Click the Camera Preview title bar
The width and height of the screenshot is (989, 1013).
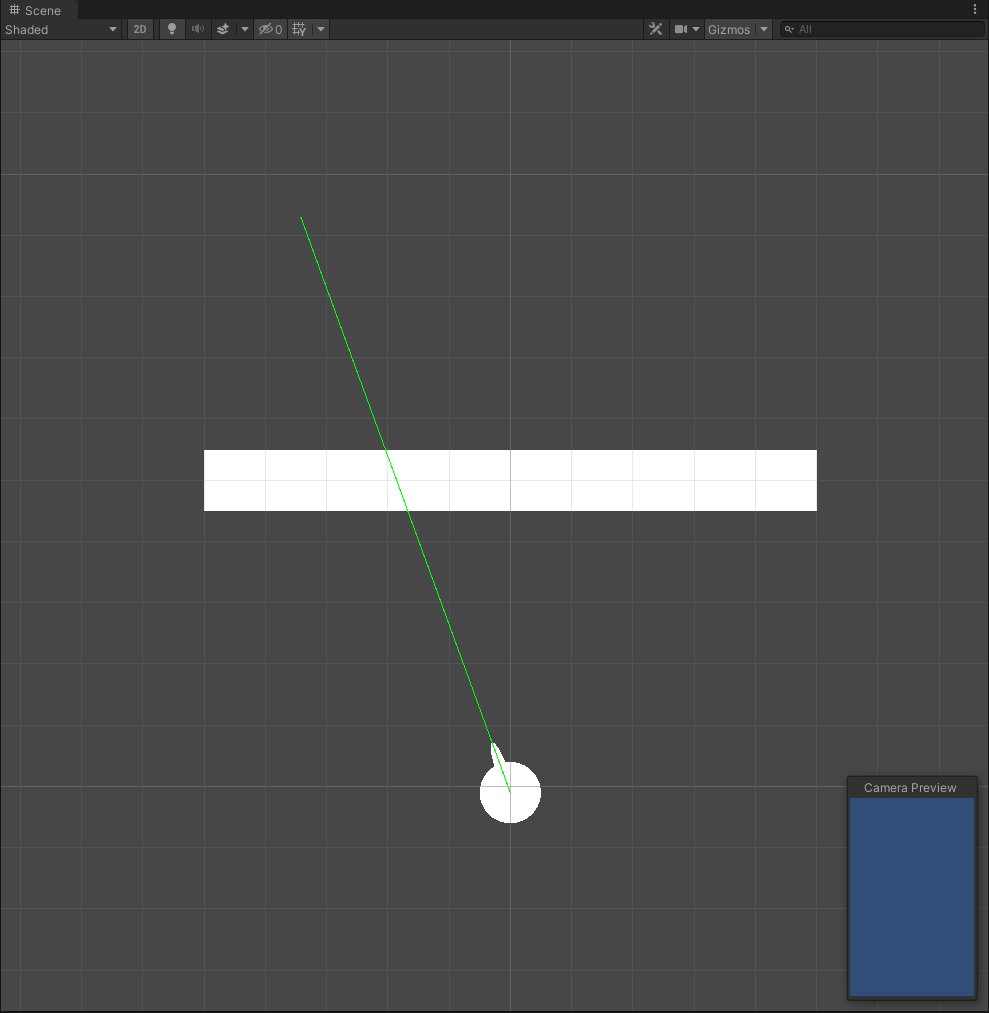pyautogui.click(x=910, y=787)
